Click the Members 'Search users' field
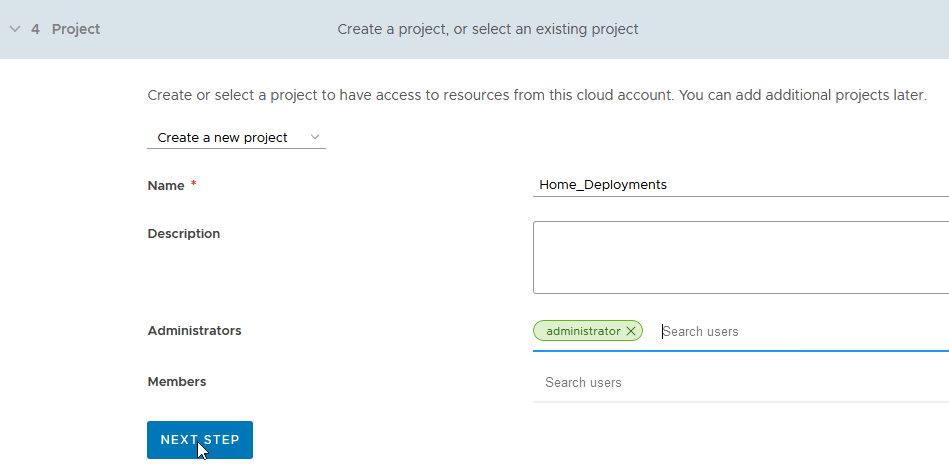Image resolution: width=949 pixels, height=467 pixels. [x=740, y=383]
